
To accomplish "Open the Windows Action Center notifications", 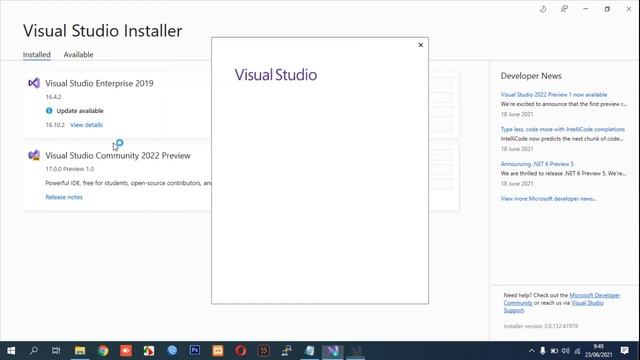I will 624,351.
